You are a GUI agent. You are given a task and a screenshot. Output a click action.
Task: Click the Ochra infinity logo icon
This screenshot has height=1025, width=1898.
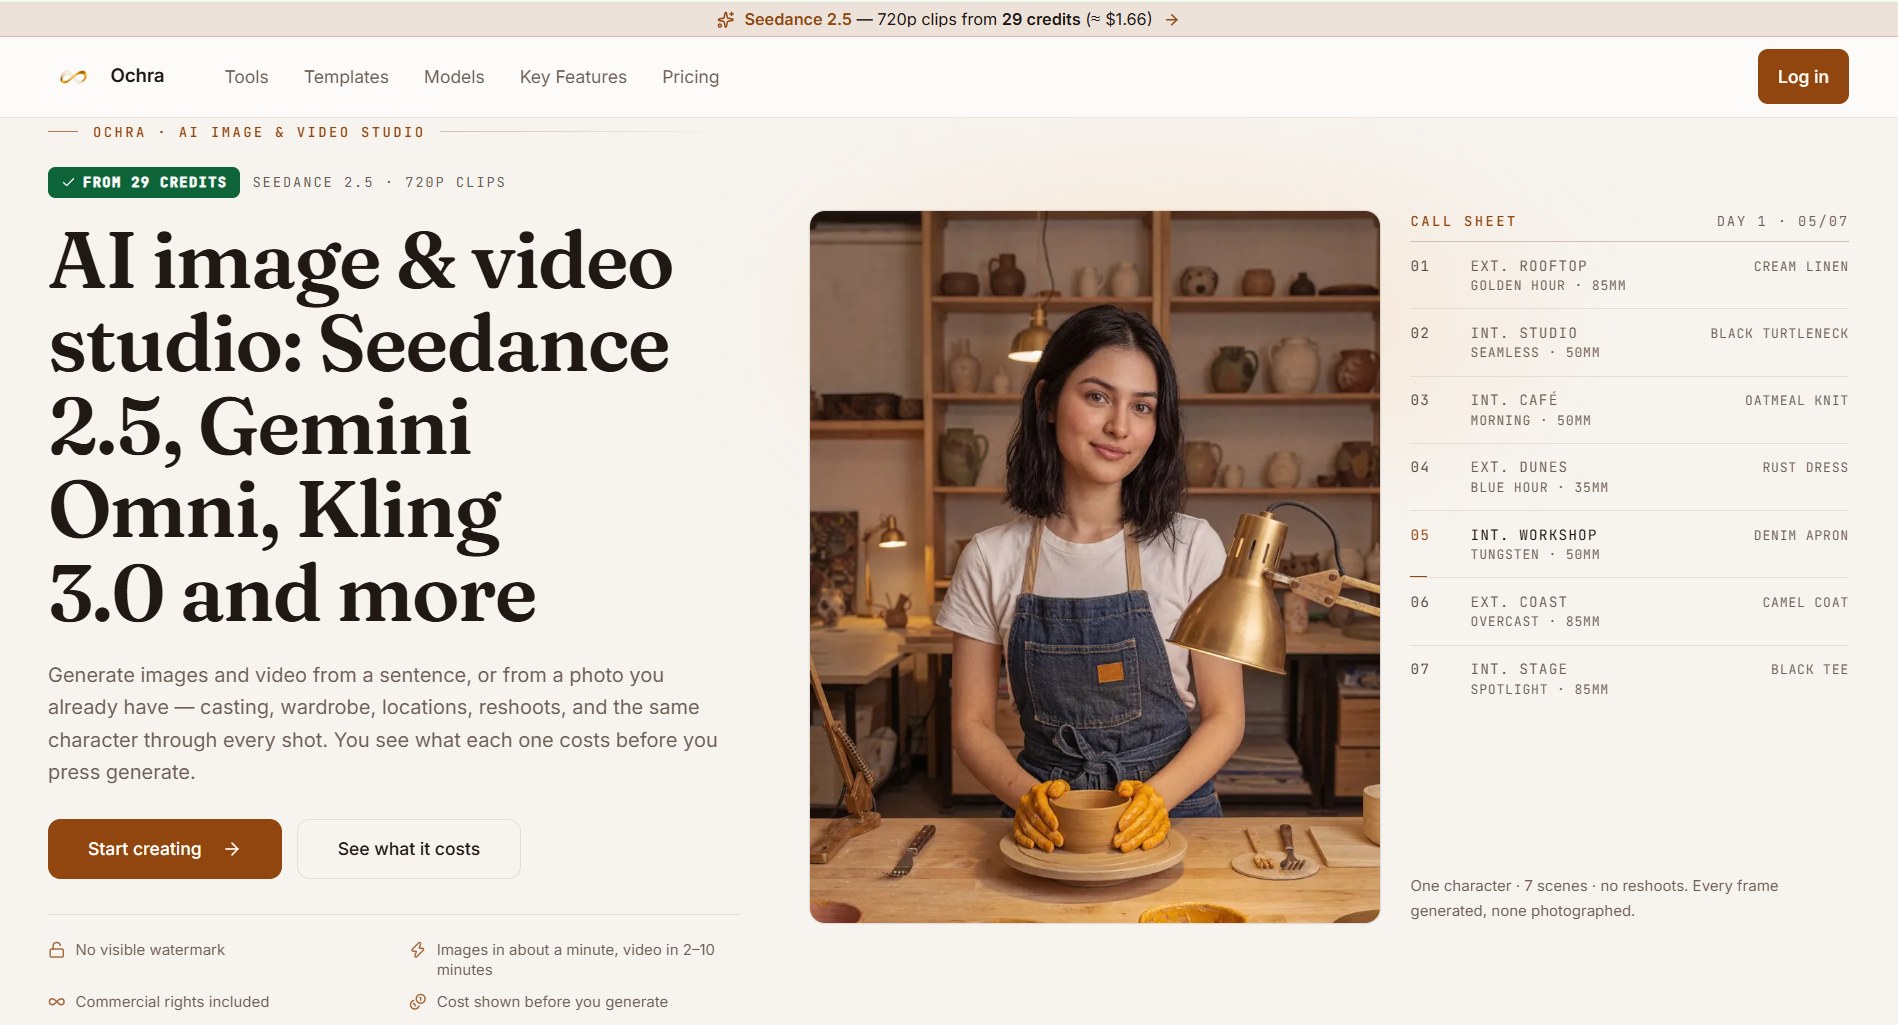tap(73, 77)
